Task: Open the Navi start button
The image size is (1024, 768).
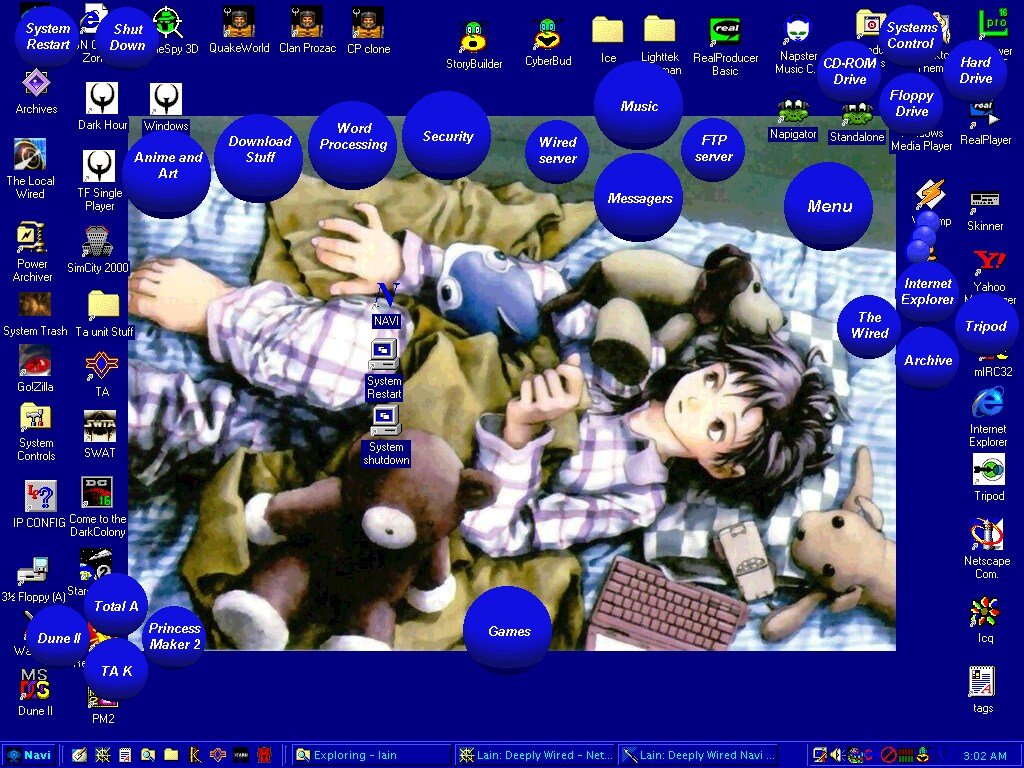Action: coord(28,755)
